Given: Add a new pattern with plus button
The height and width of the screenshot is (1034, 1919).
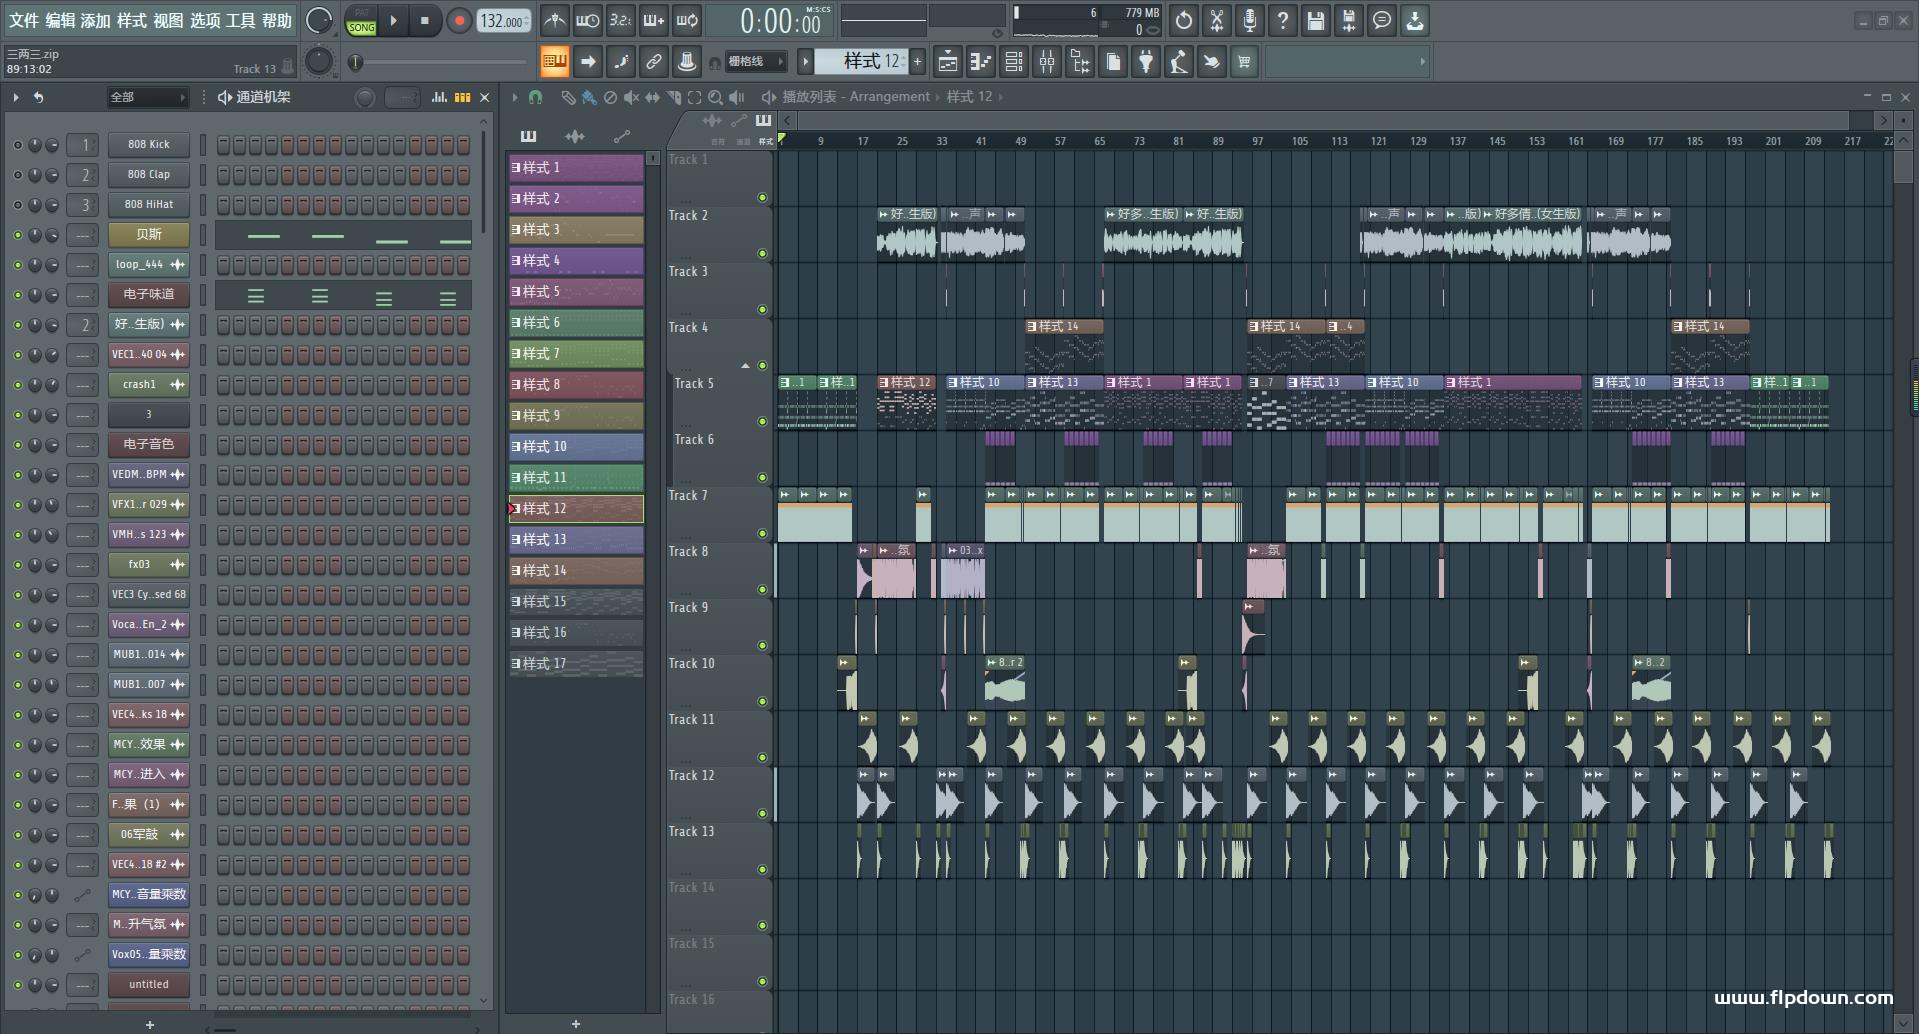Looking at the screenshot, I should point(917,62).
